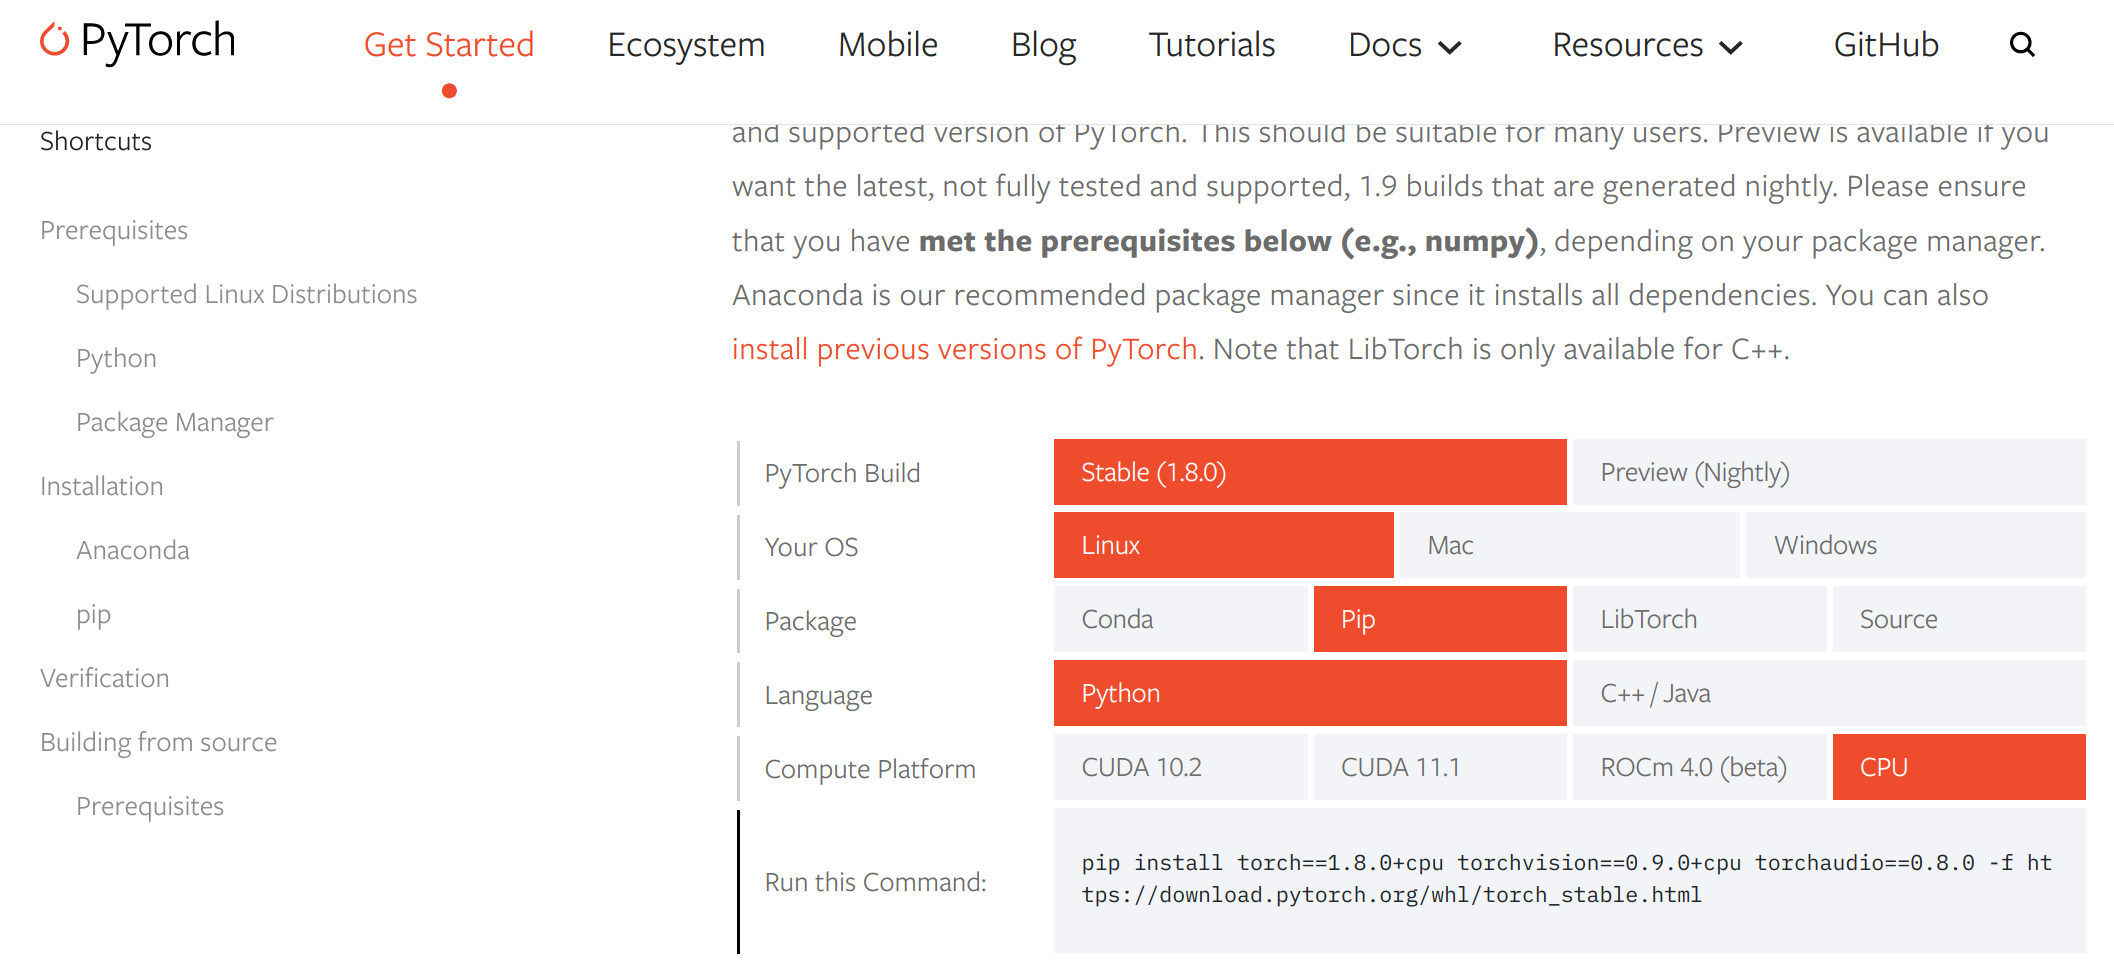Jump to top-level Prerequisites shortcut

click(x=114, y=231)
